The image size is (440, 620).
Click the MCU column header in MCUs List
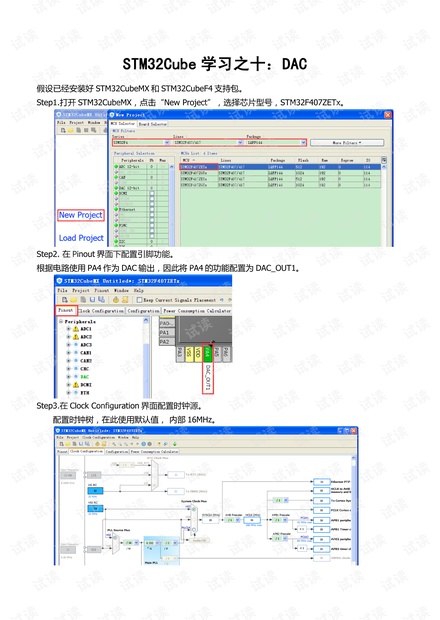click(x=198, y=160)
